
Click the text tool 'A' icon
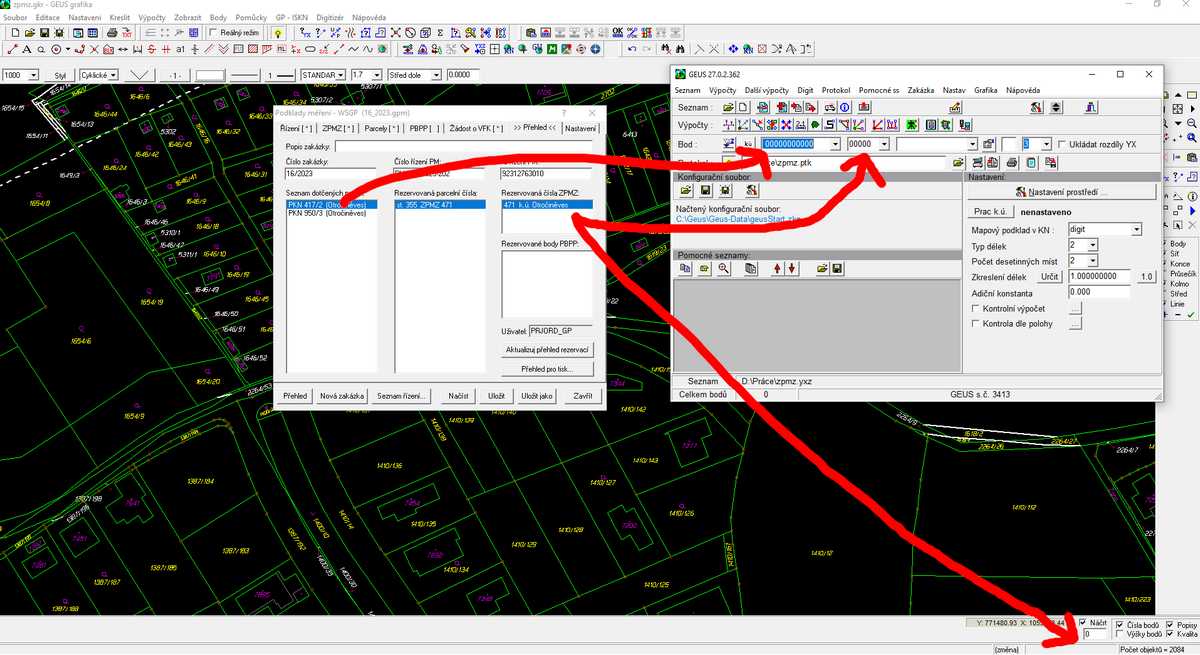26,49
